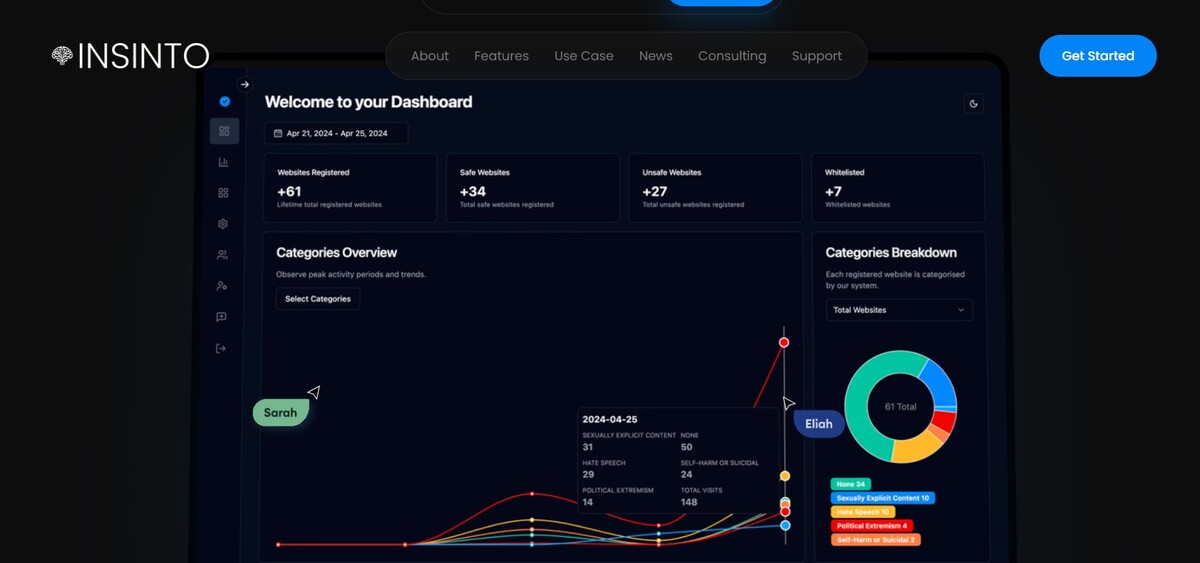Click the INSINTO brain logo
The height and width of the screenshot is (563, 1200).
point(63,56)
